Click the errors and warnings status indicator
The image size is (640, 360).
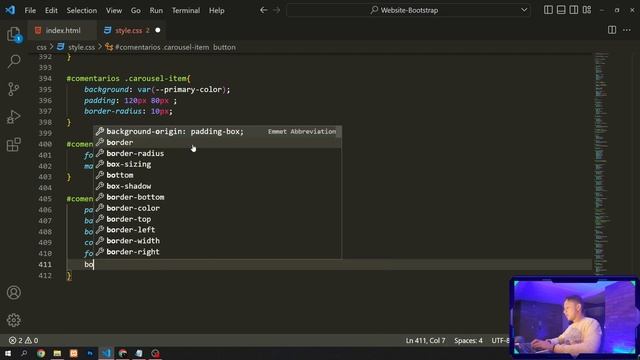tap(24, 340)
